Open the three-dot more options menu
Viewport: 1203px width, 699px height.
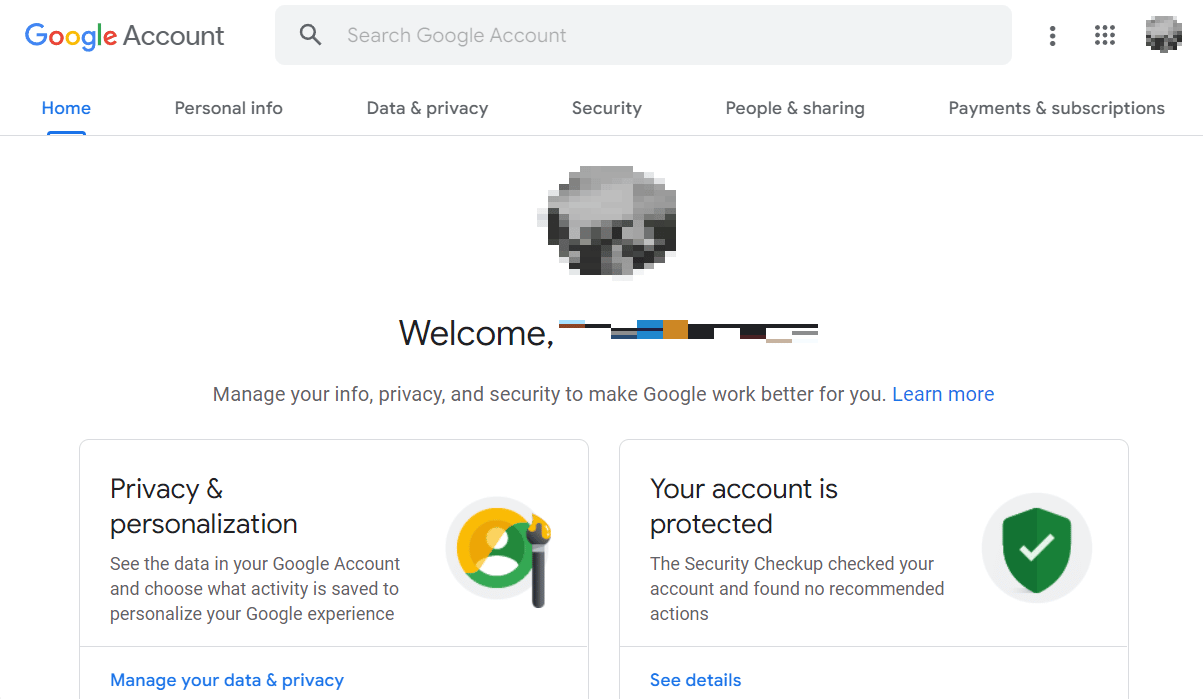tap(1052, 36)
